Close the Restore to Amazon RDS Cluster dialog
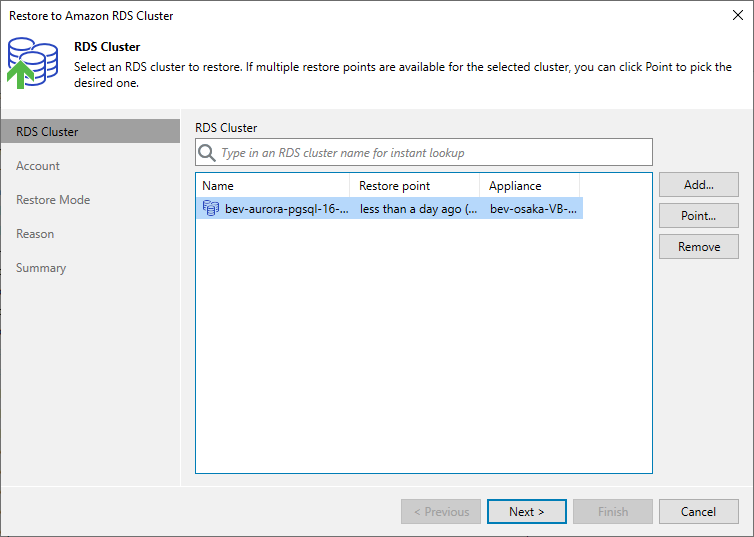 click(738, 15)
